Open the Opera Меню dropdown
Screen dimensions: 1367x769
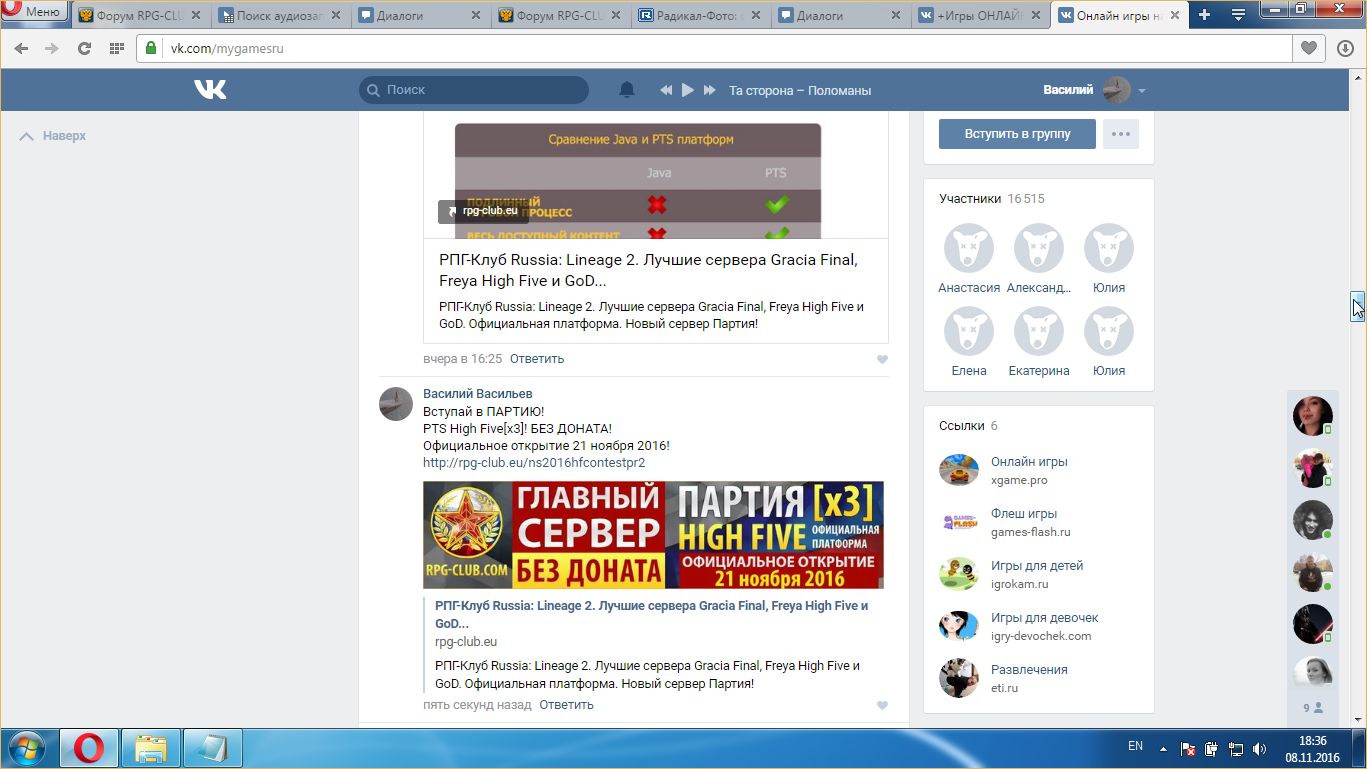33,12
